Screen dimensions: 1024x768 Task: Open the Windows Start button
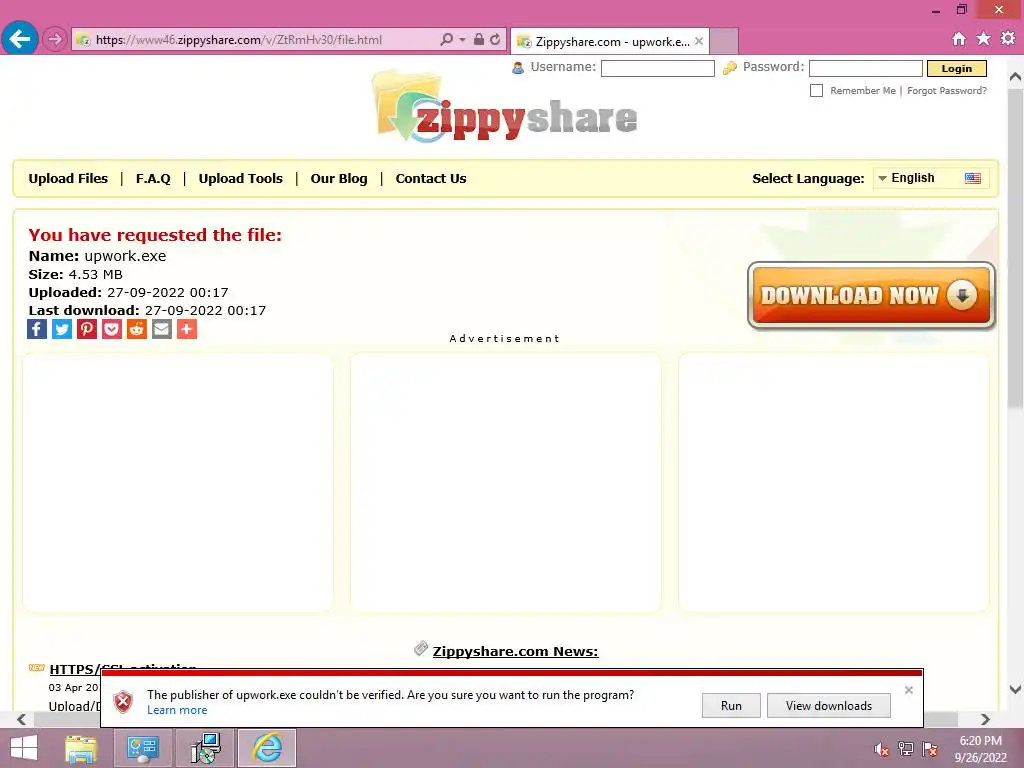pos(24,748)
